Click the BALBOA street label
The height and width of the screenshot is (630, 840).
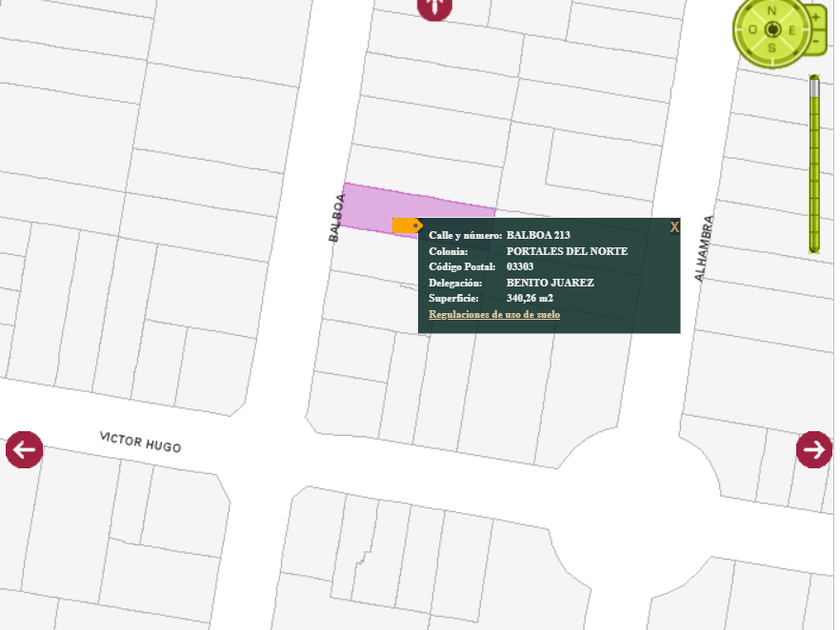pos(336,218)
